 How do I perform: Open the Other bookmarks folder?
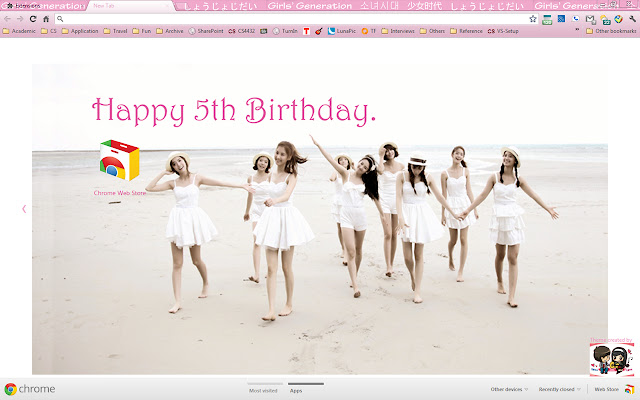point(611,31)
